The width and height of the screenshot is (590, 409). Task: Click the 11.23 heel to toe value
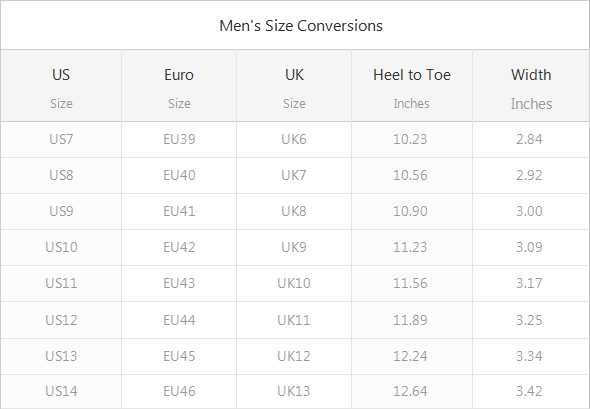pyautogui.click(x=410, y=247)
